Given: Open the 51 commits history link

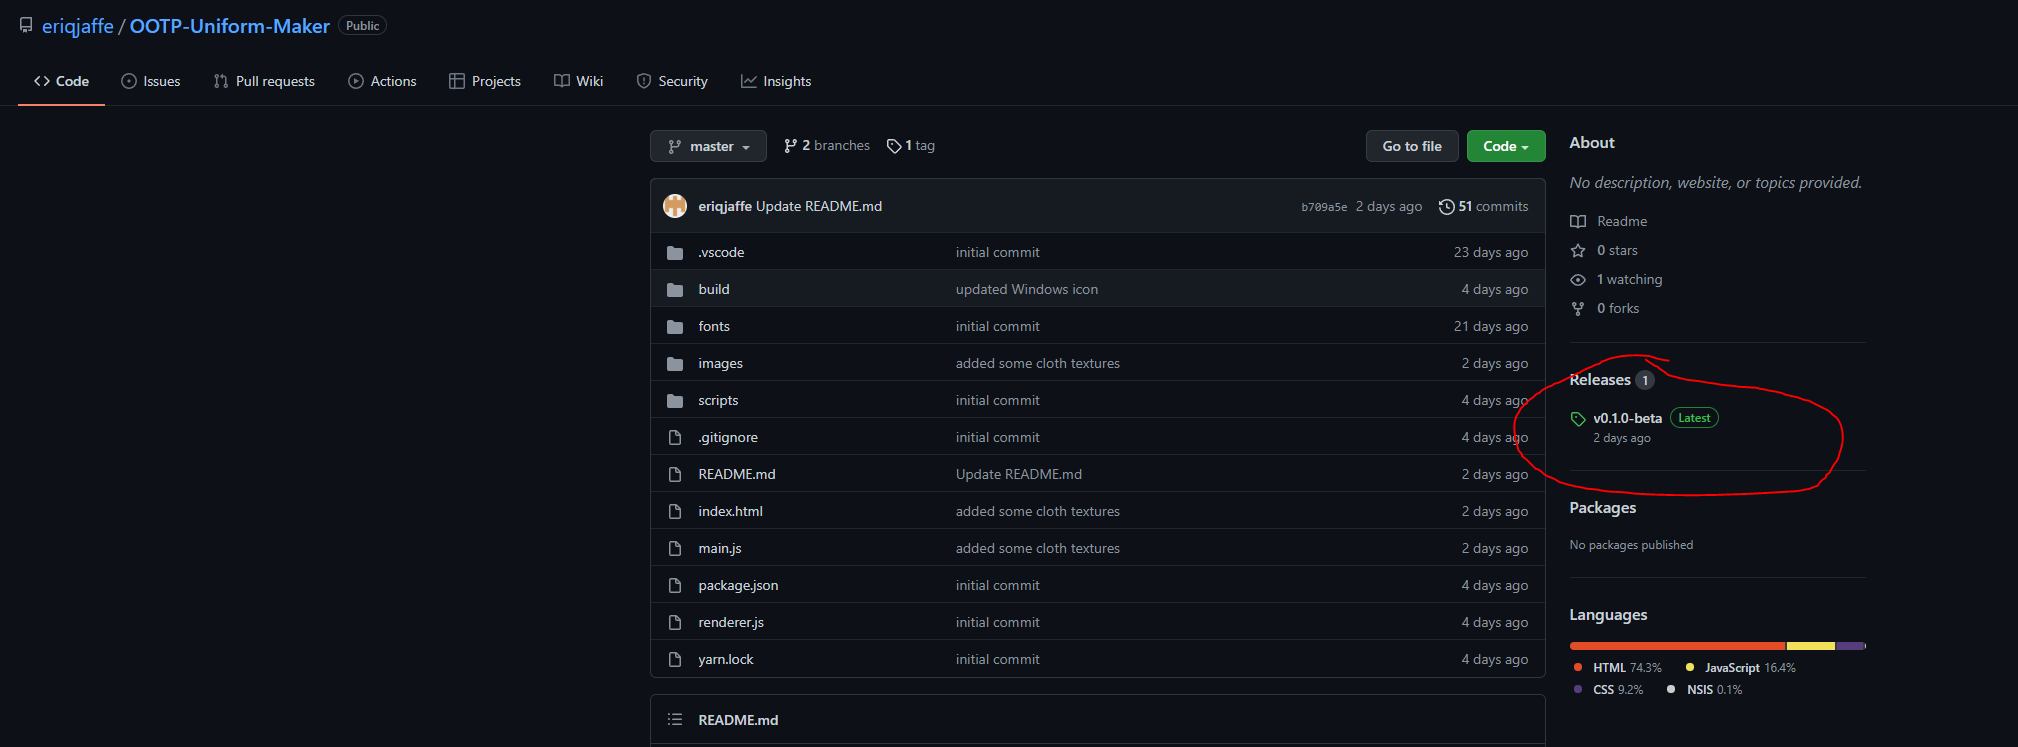Looking at the screenshot, I should point(1483,207).
